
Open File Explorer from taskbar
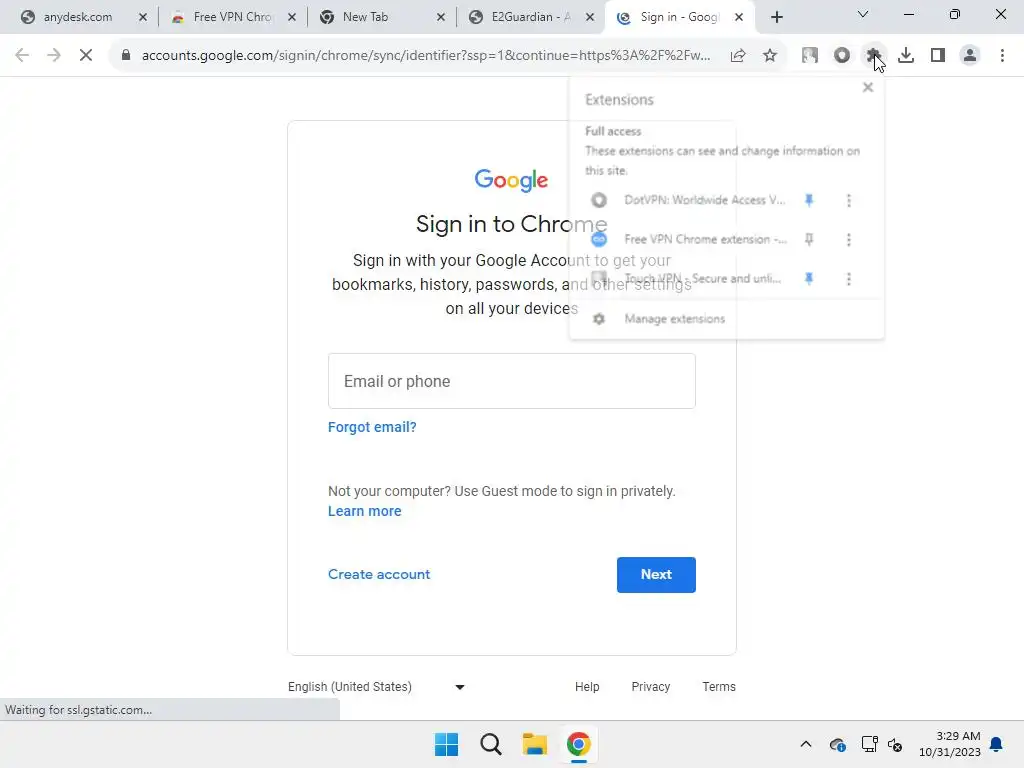(534, 744)
